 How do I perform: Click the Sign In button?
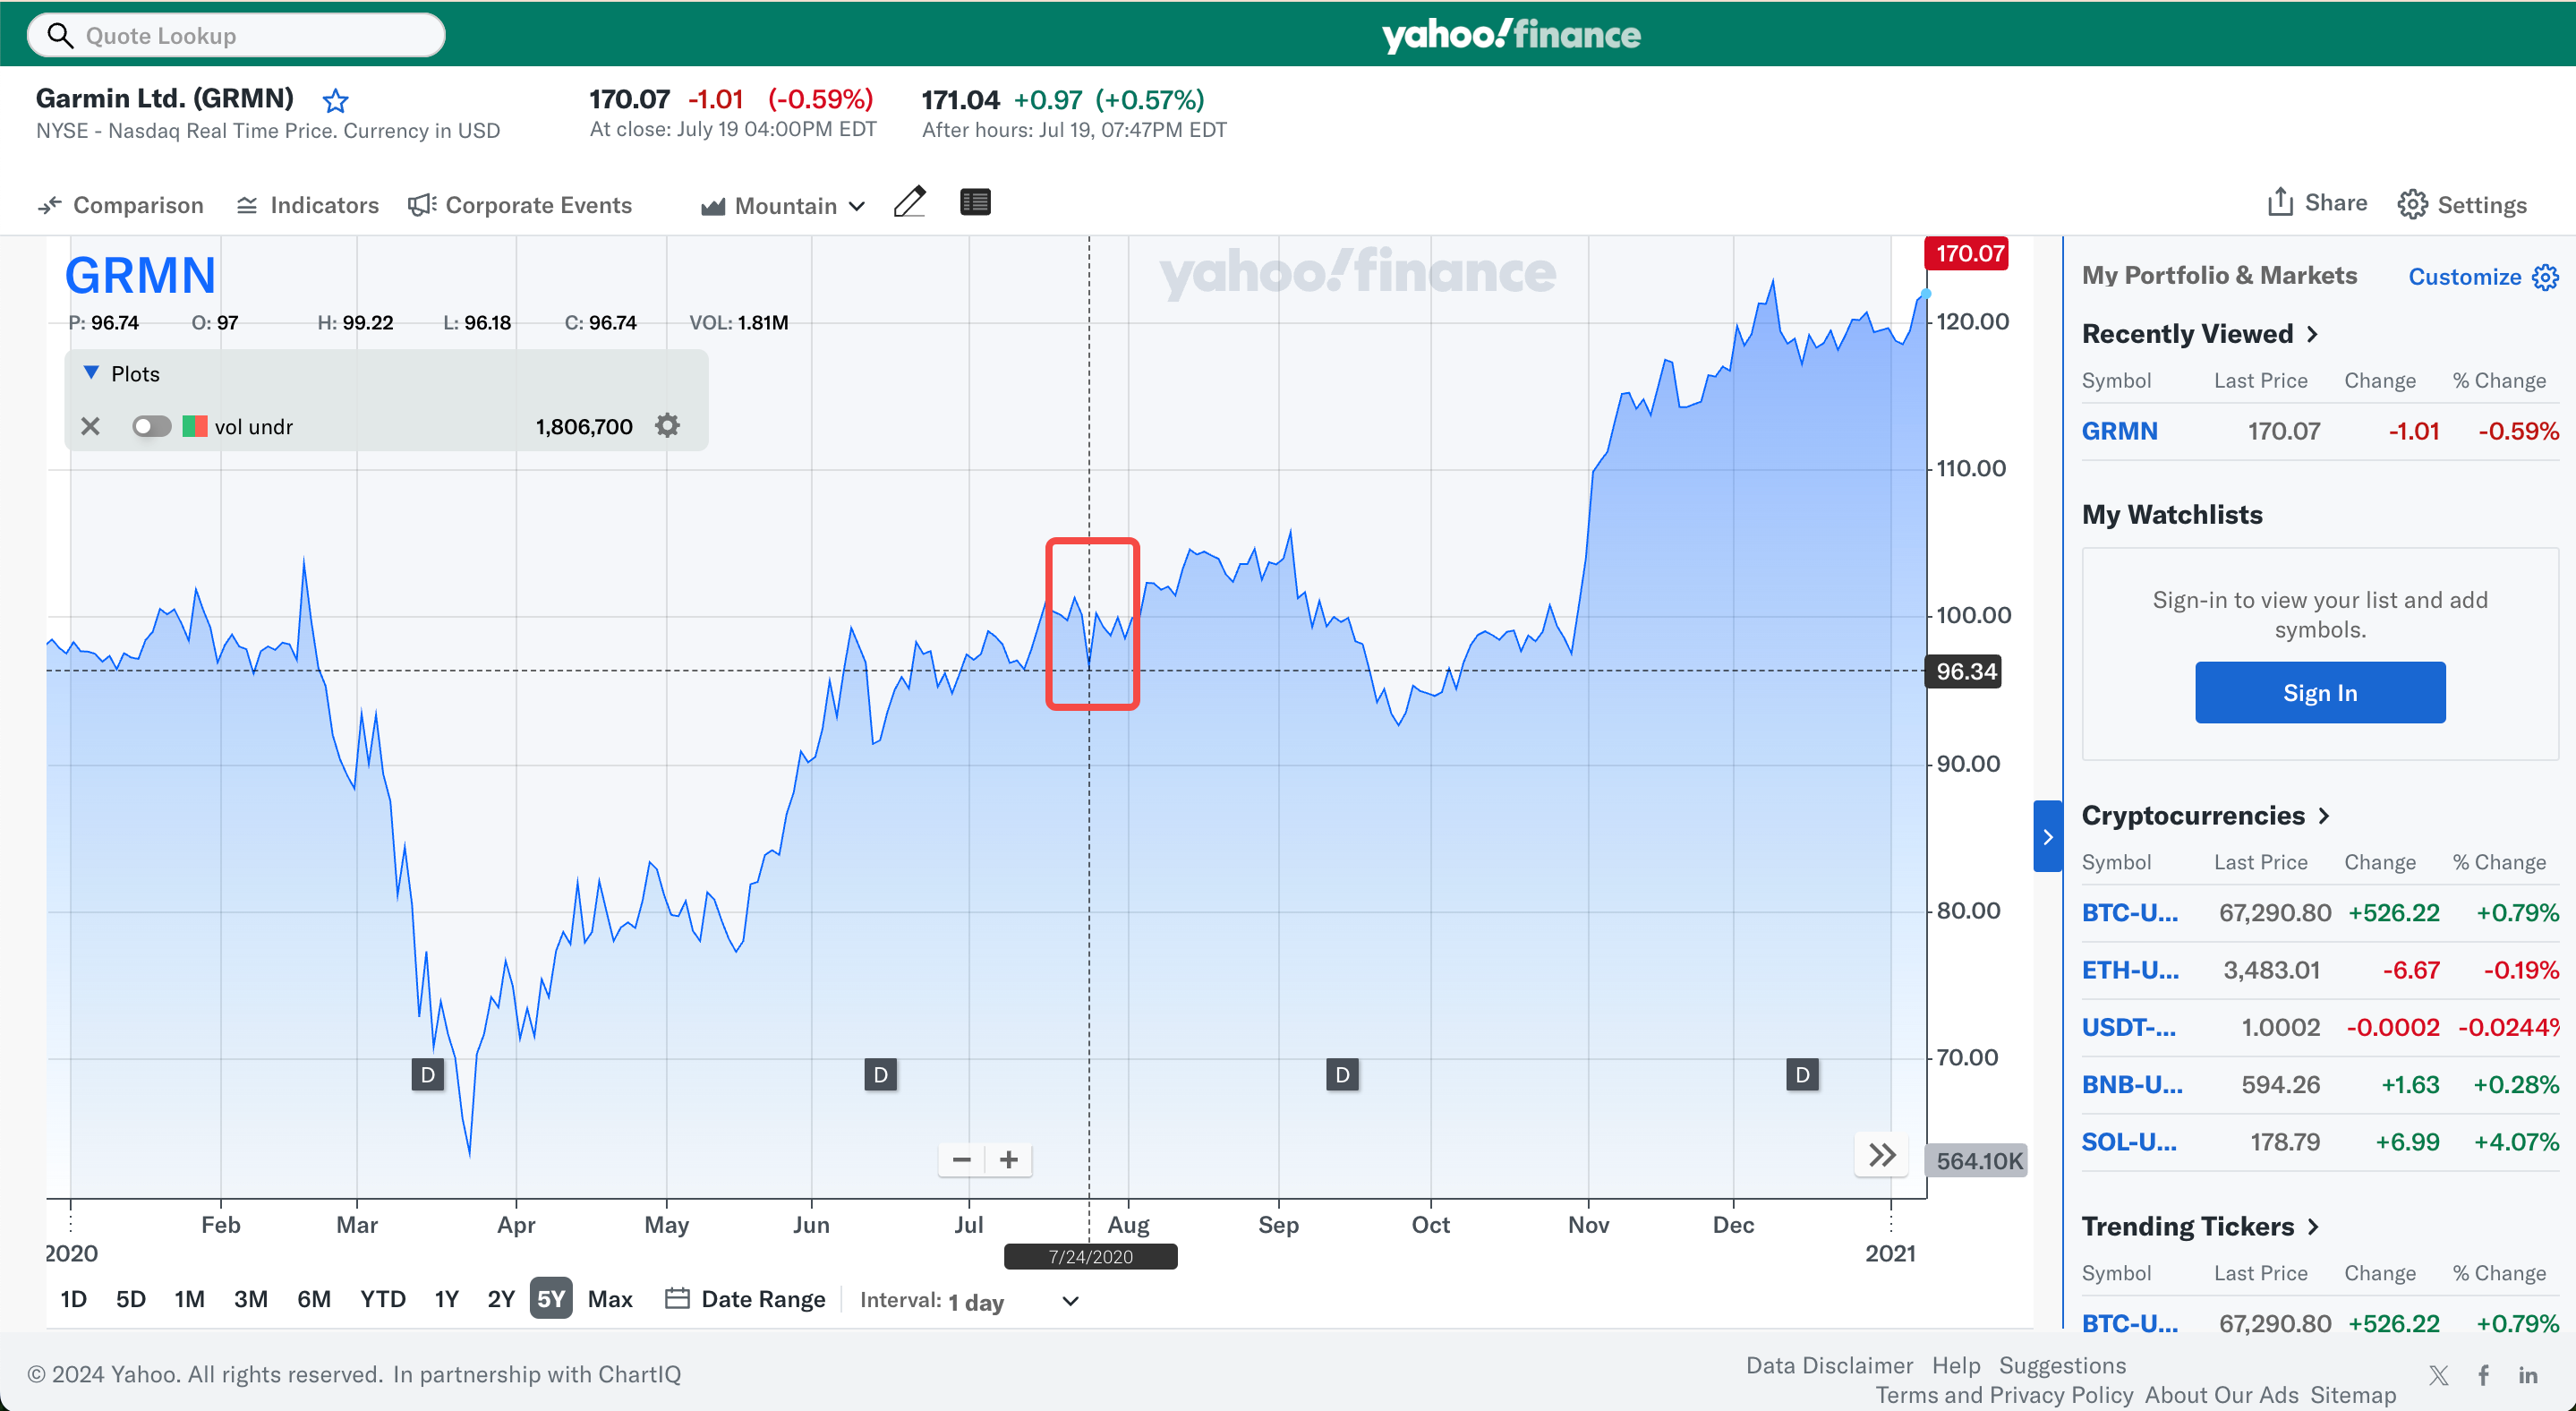[2320, 692]
